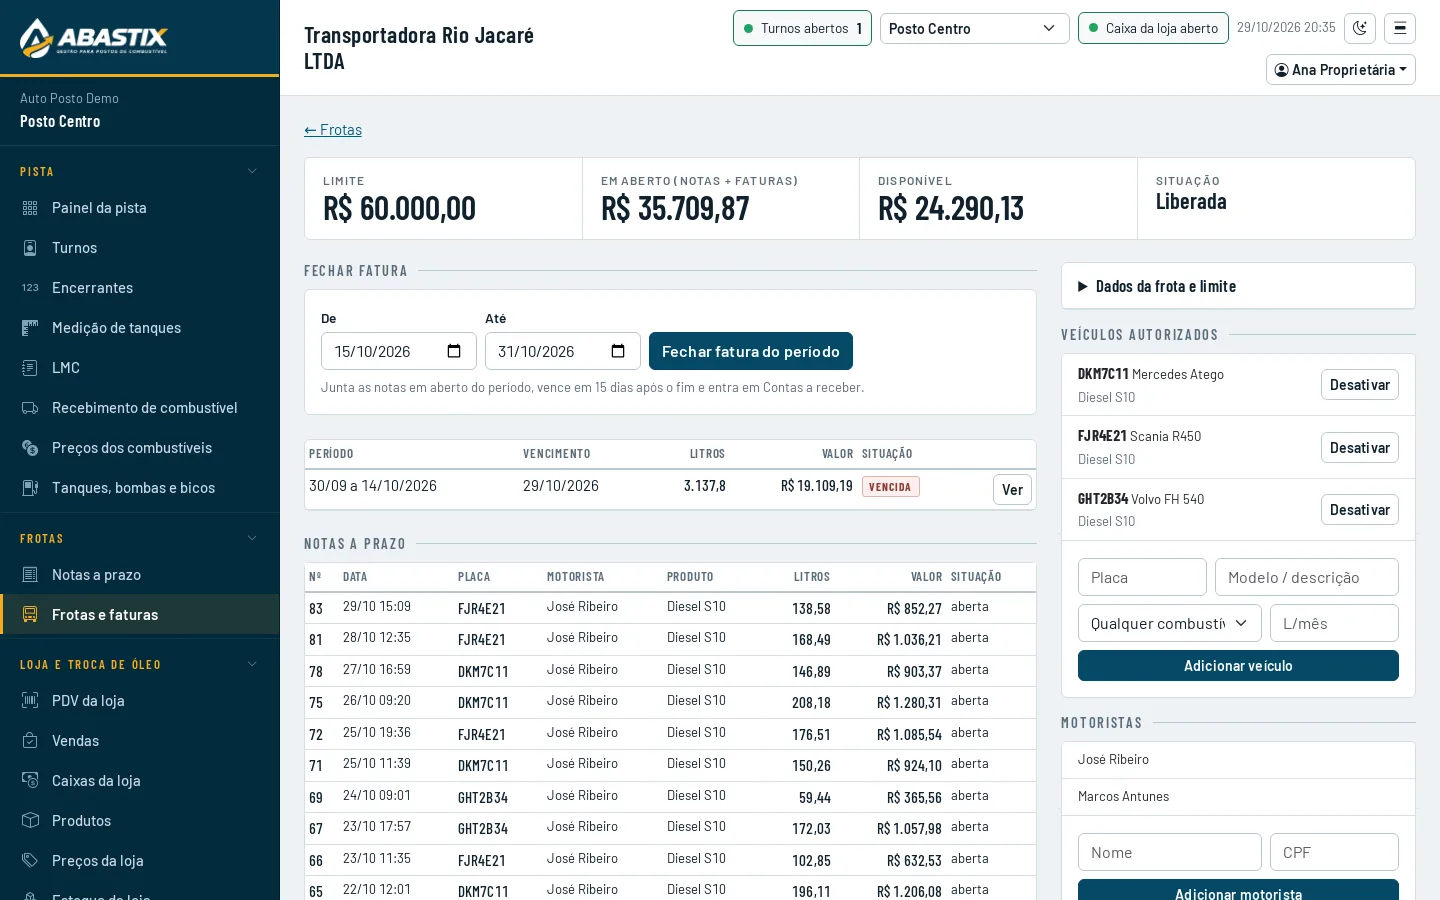Click the Preços dos combustíveis coin icon

tap(30, 448)
